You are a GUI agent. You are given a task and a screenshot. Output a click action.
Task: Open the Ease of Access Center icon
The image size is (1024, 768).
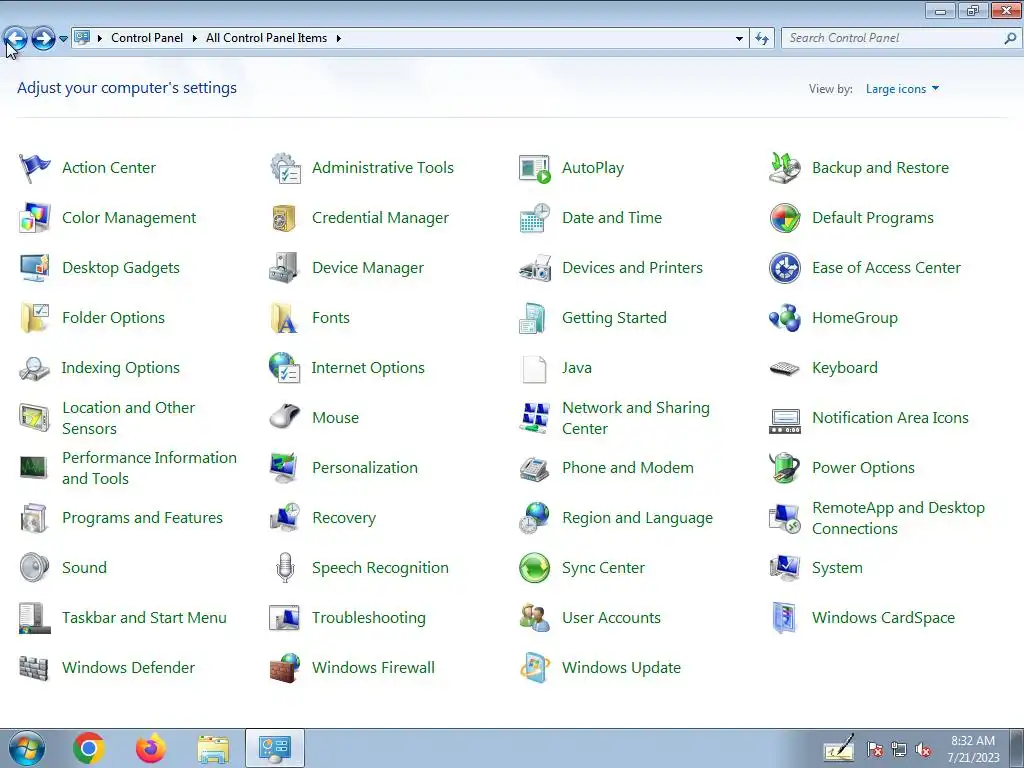click(x=784, y=268)
